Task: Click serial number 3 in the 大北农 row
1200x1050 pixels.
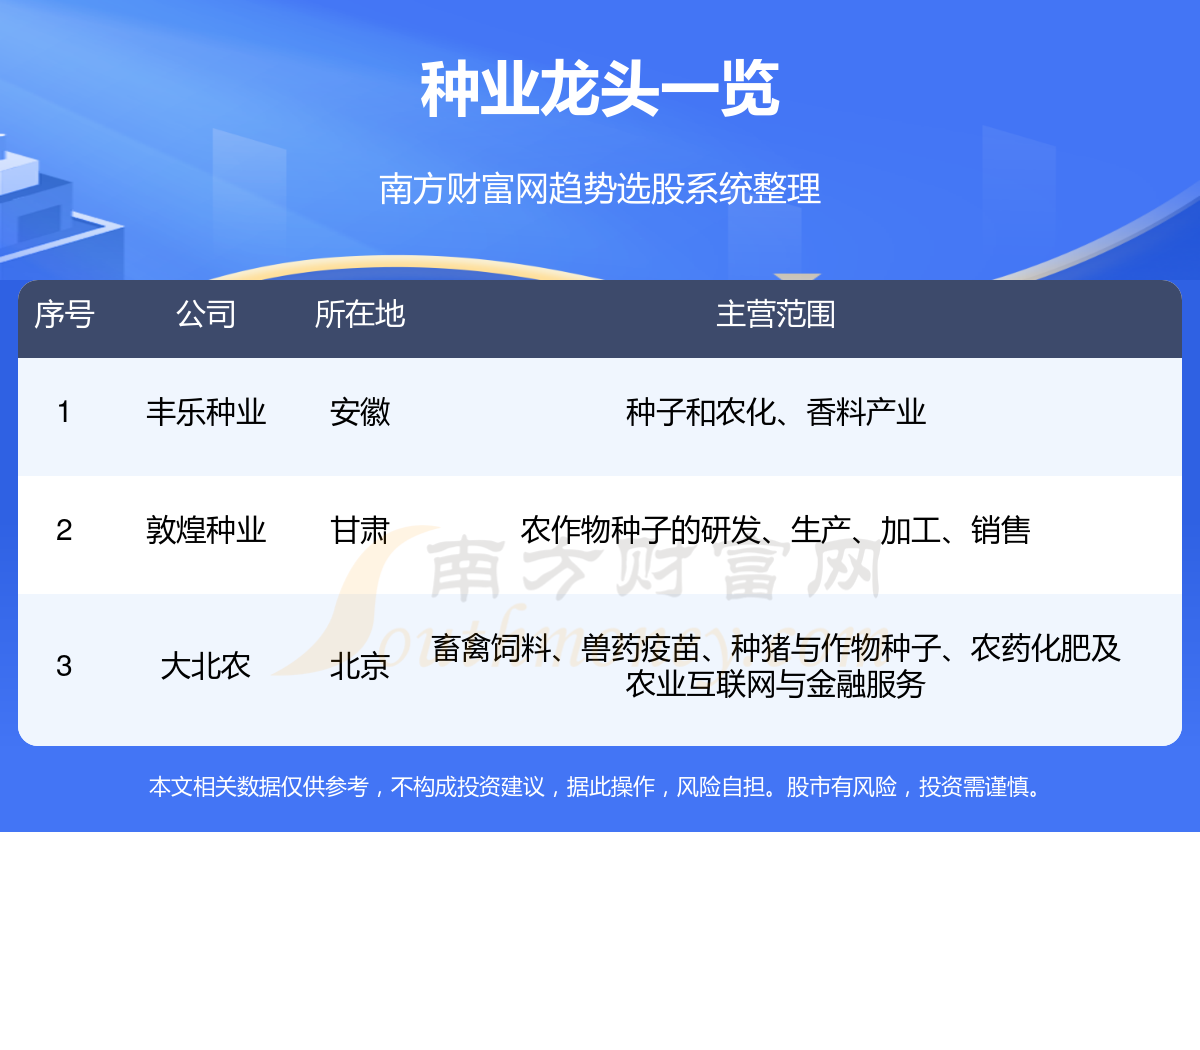Action: pos(64,666)
